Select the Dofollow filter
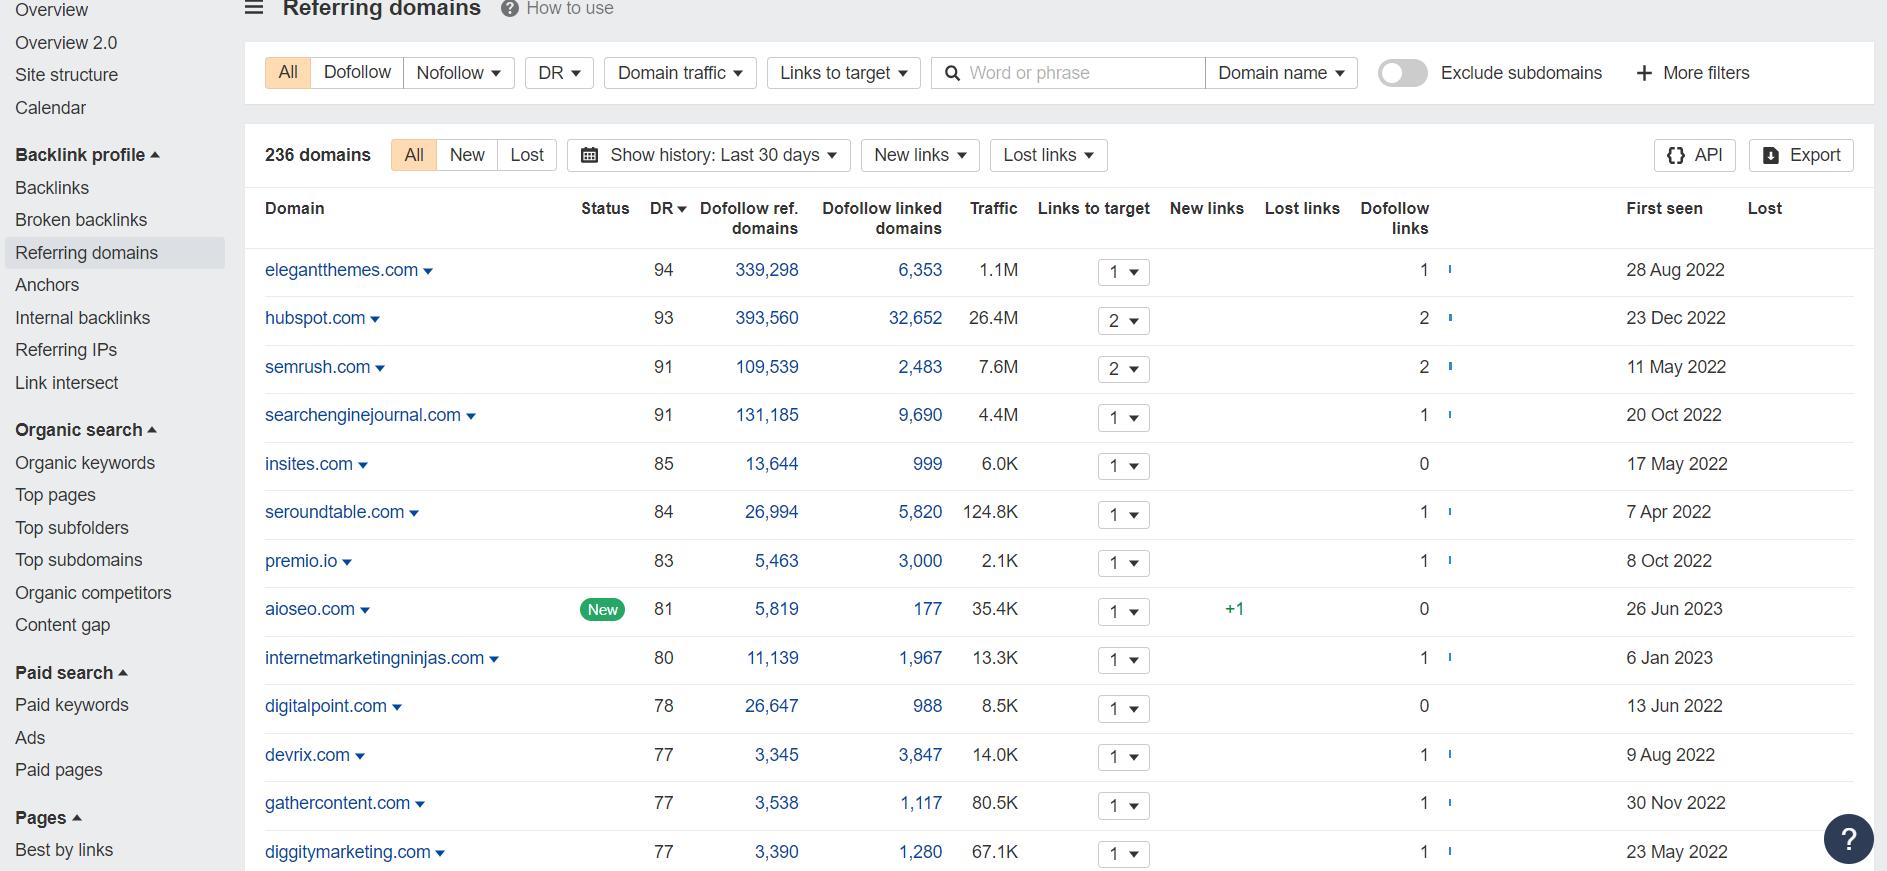This screenshot has width=1887, height=871. (357, 72)
